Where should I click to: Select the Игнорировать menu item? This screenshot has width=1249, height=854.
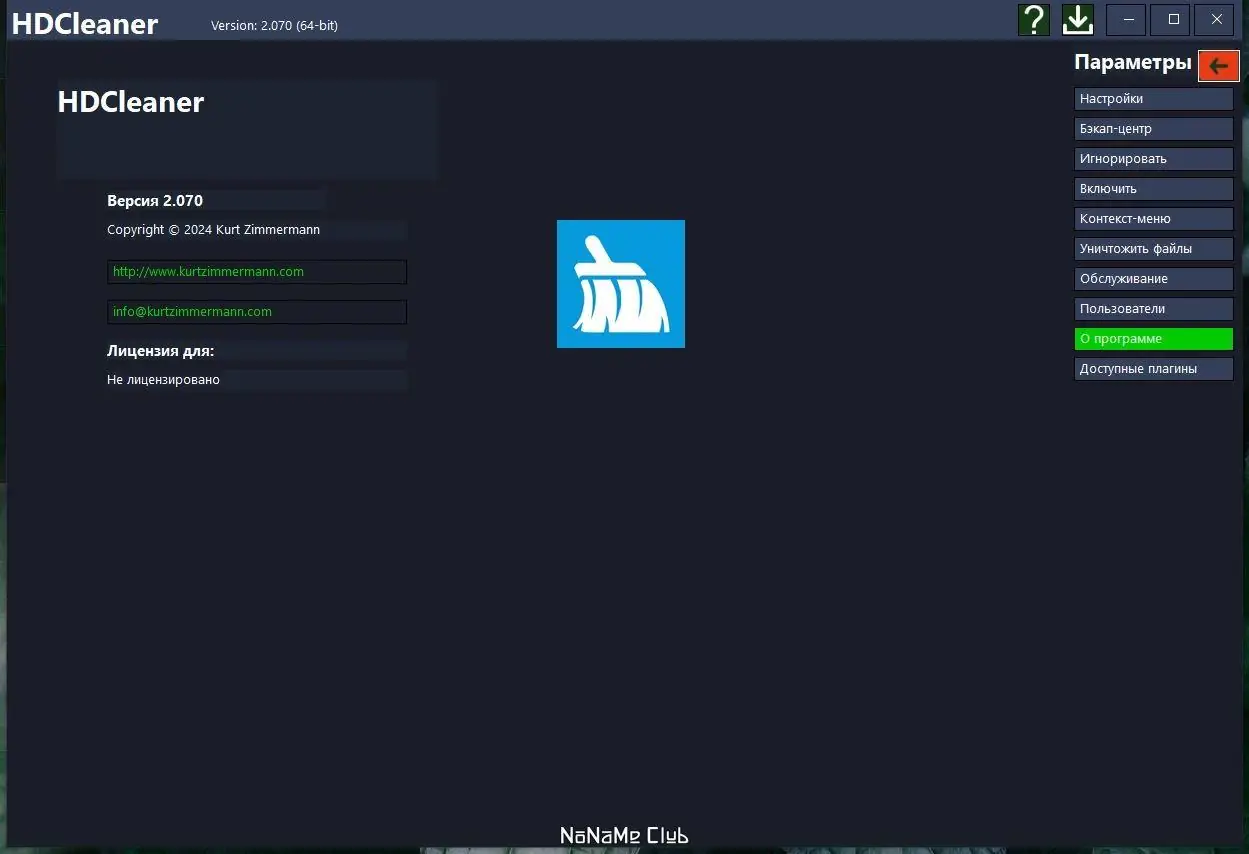tap(1154, 159)
